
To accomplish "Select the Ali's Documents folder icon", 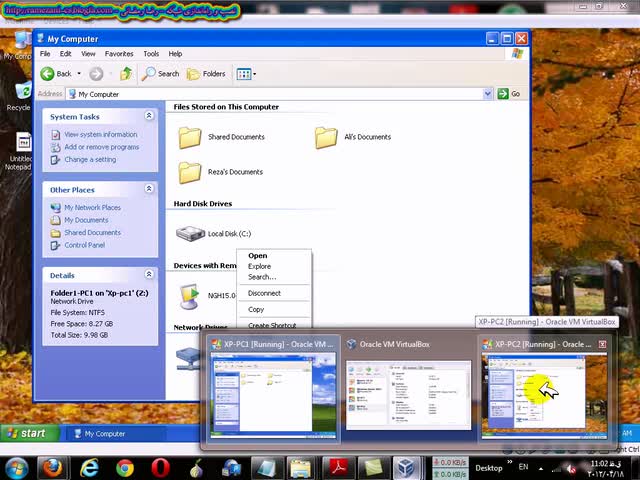I will [x=326, y=137].
